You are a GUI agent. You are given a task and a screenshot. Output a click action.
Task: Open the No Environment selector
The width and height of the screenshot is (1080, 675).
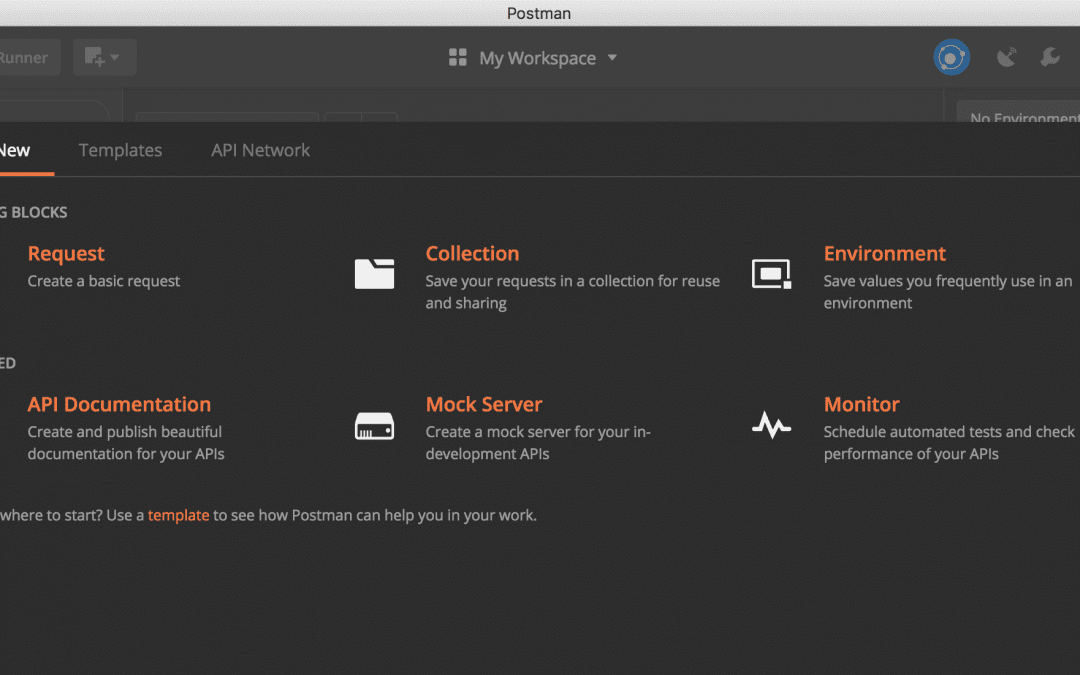pos(1019,112)
